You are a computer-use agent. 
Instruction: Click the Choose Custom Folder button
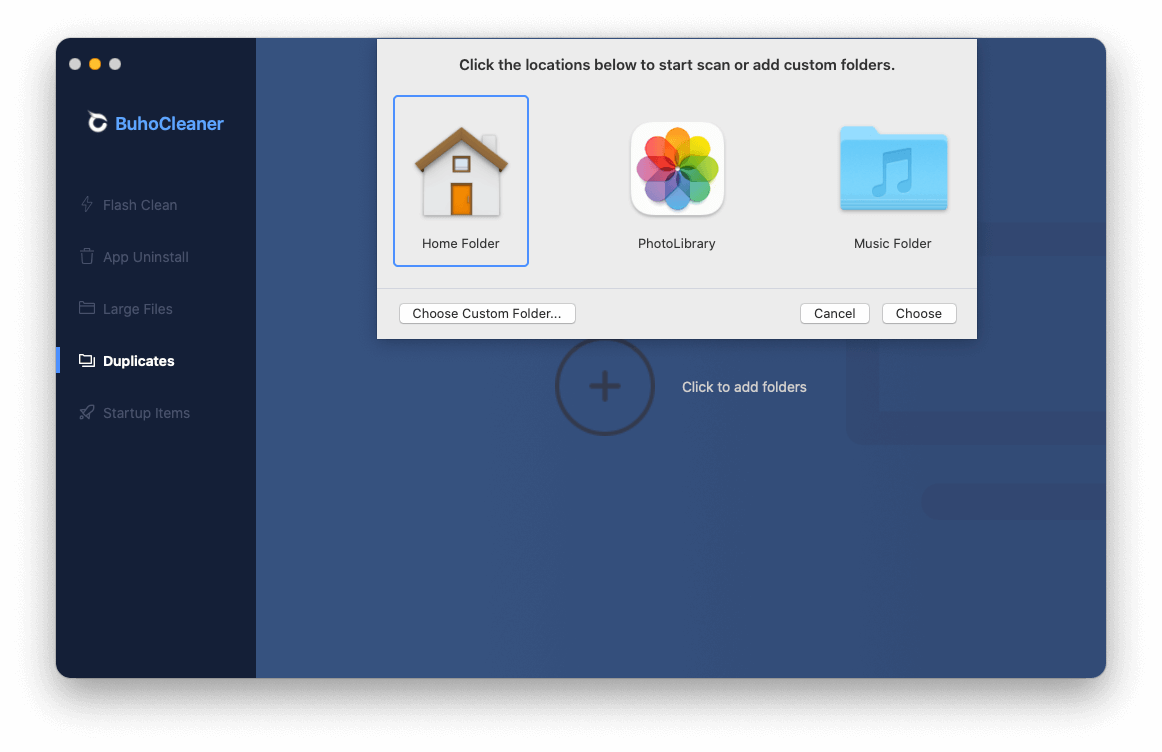pos(487,313)
